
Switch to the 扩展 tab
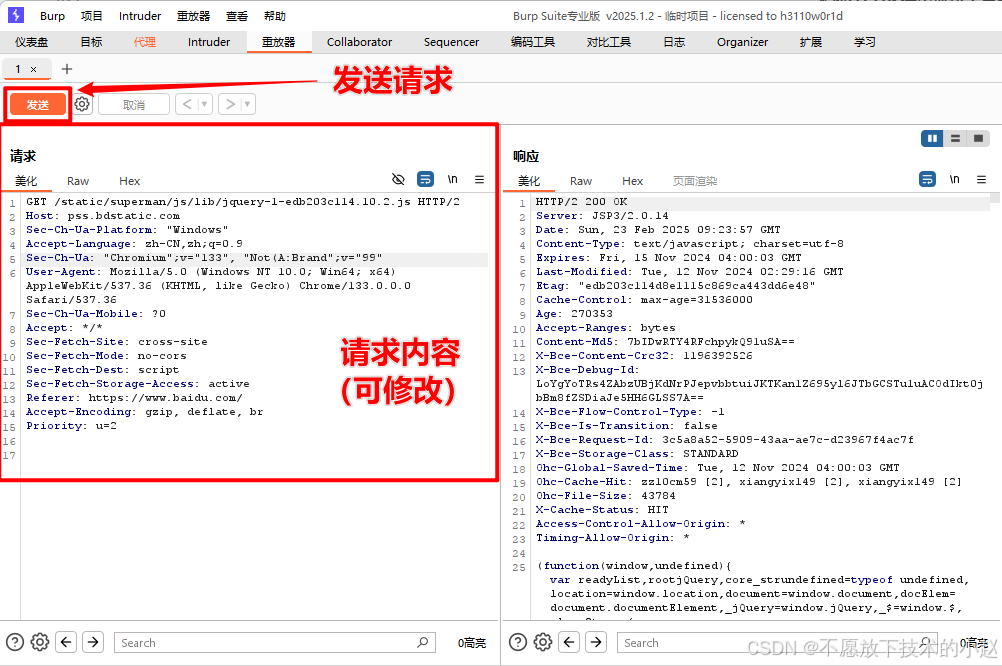coord(810,42)
